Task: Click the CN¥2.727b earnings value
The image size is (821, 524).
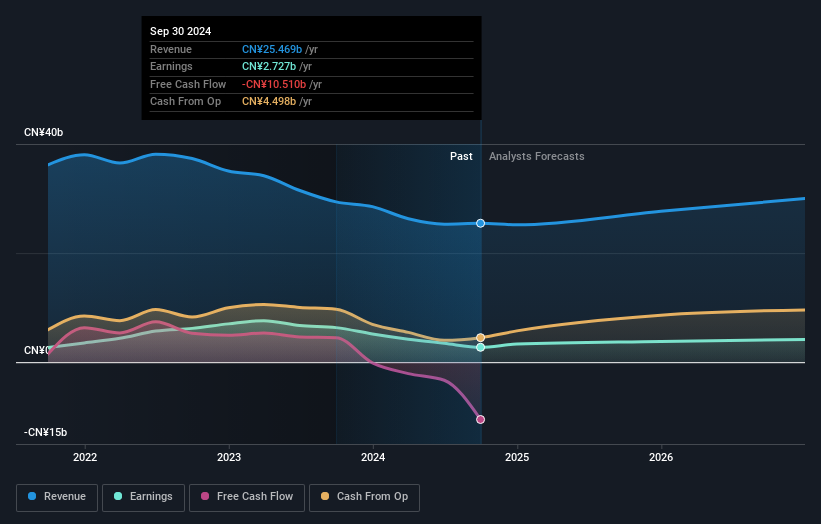Action: 269,66
